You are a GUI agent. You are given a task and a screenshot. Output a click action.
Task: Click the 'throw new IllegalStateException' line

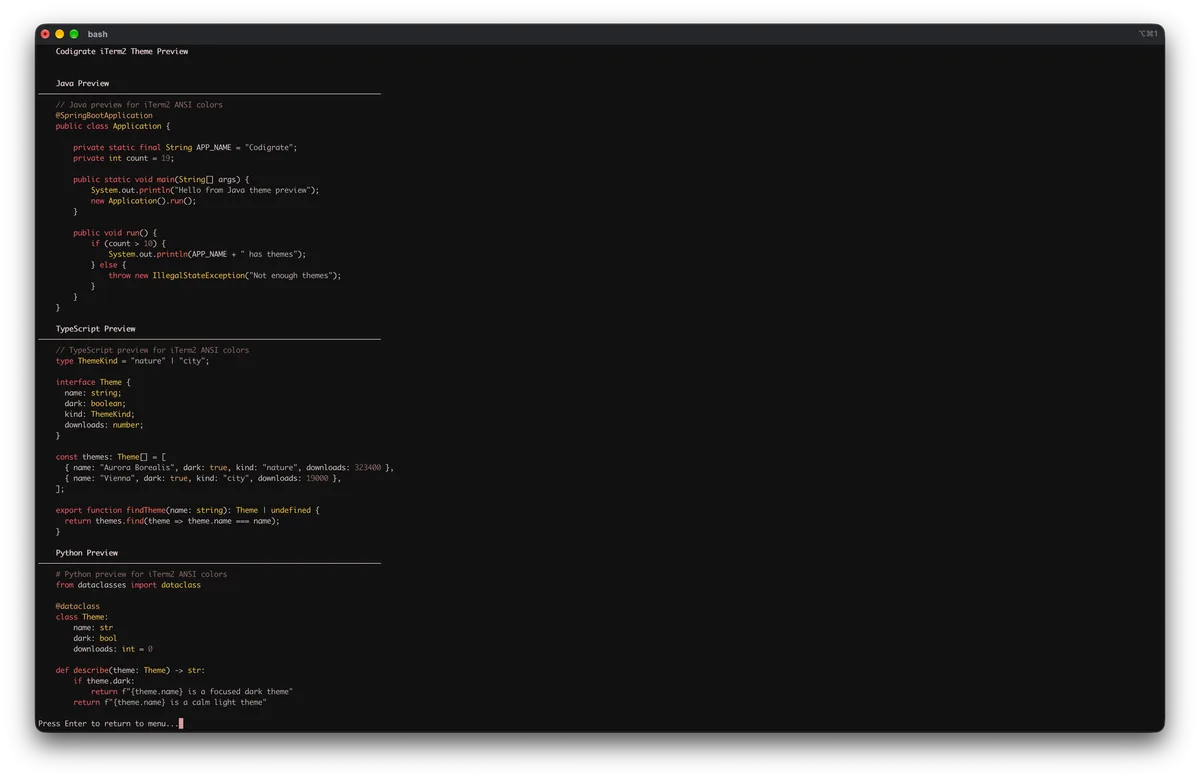225,275
